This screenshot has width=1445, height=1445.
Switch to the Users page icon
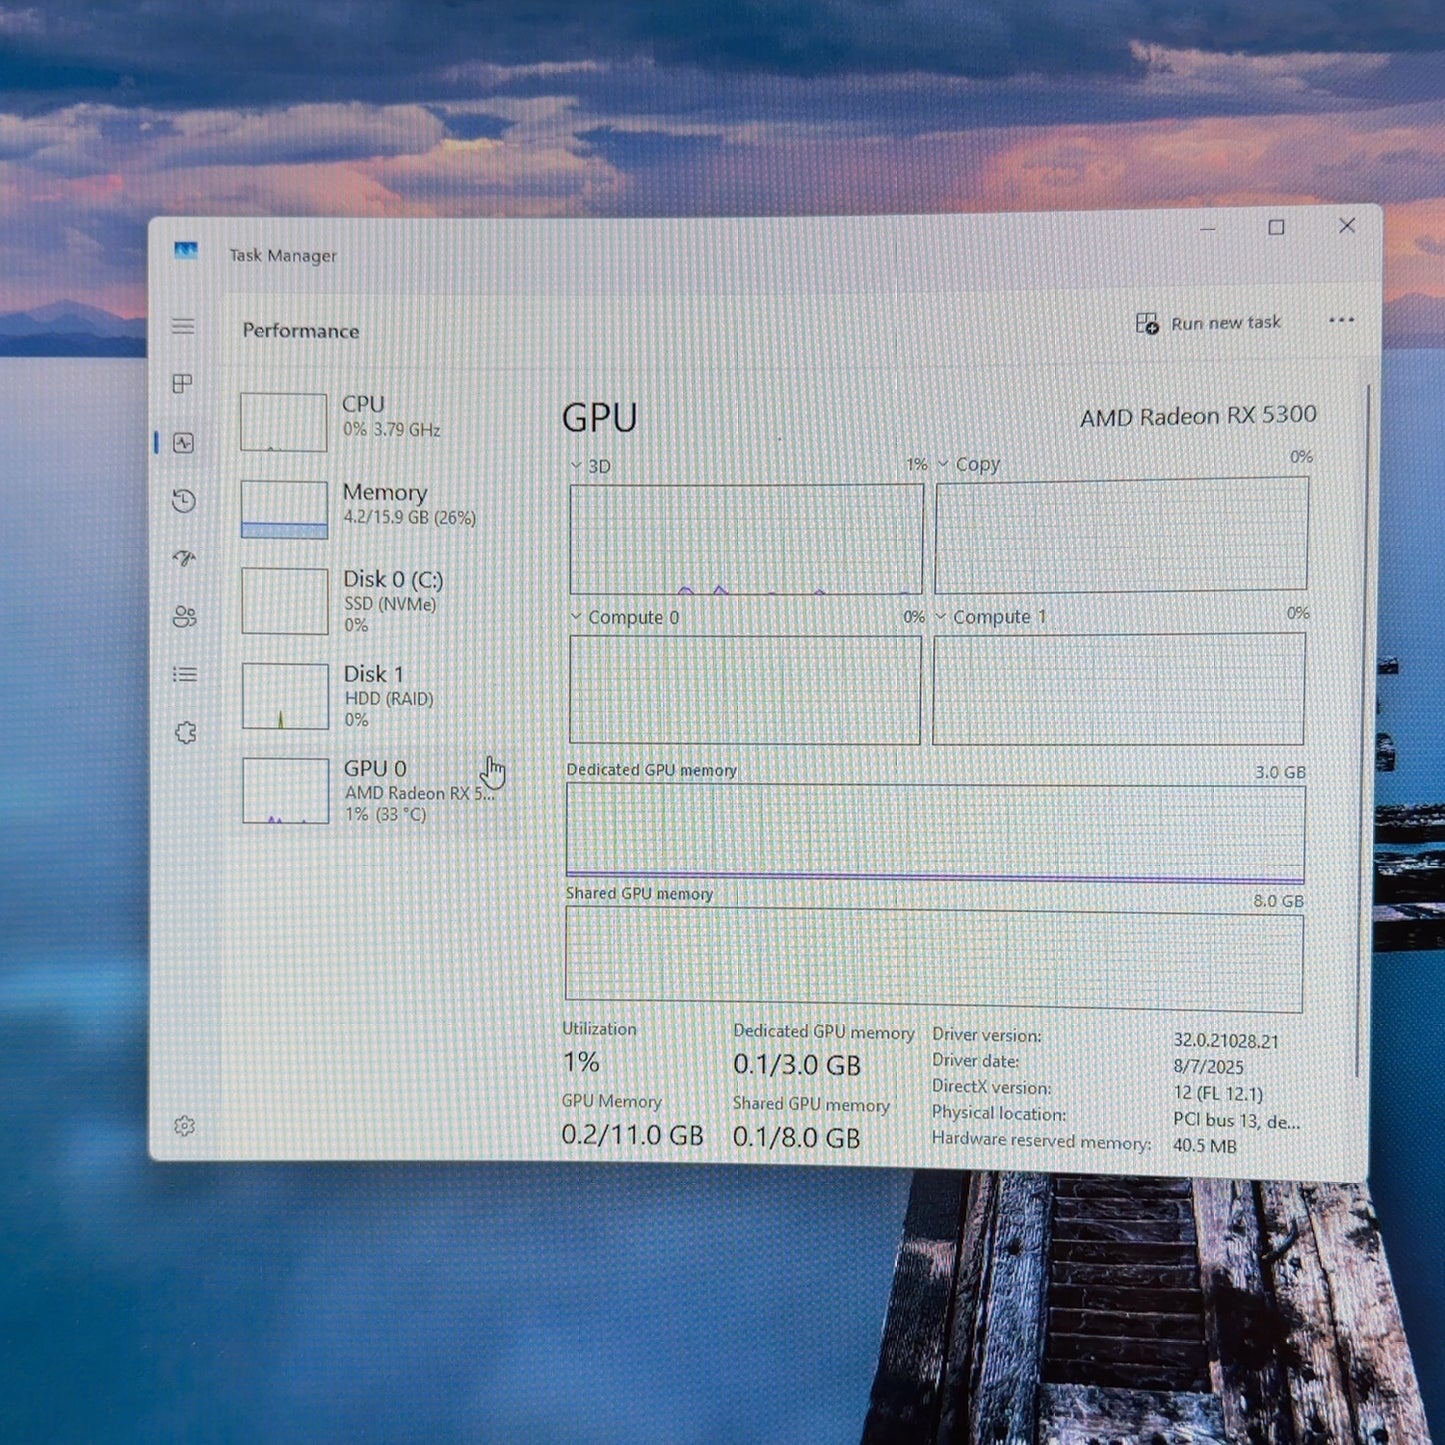pyautogui.click(x=185, y=616)
